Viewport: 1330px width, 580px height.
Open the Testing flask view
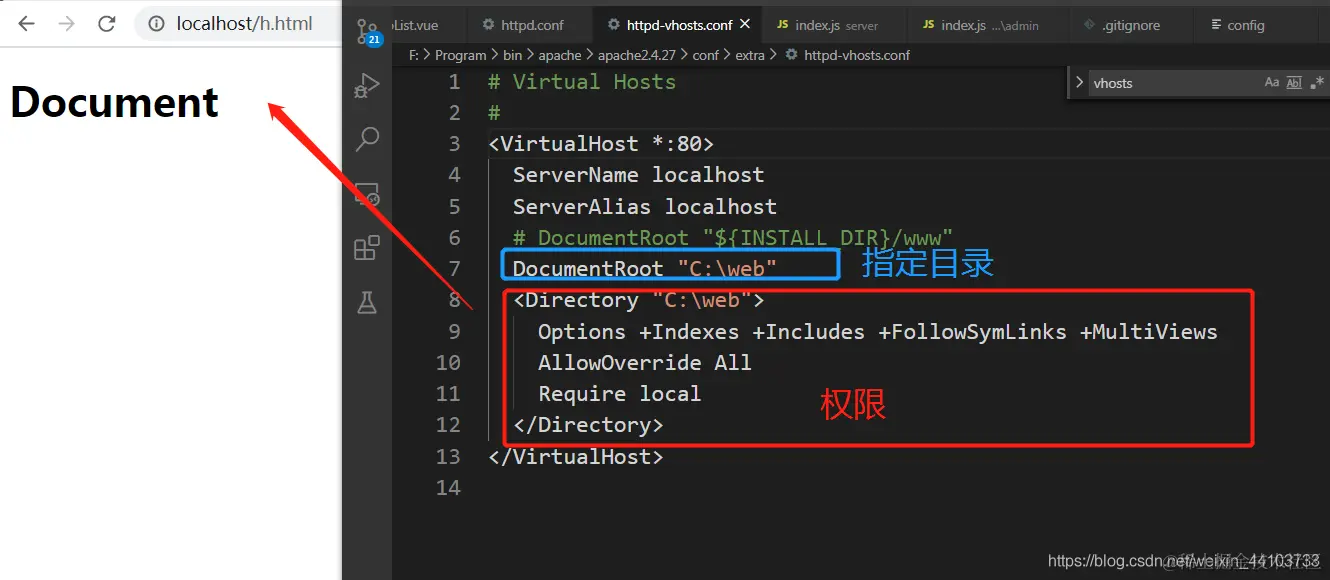pos(367,302)
